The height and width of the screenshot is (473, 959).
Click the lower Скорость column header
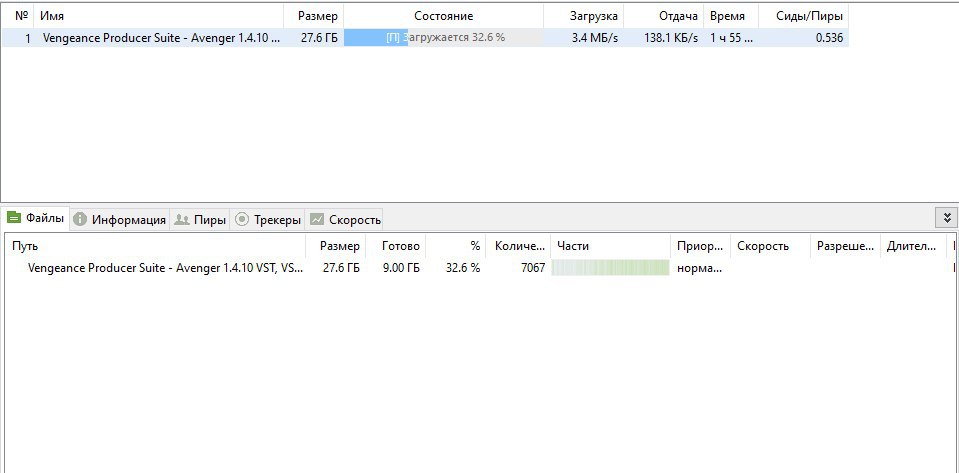coord(770,246)
